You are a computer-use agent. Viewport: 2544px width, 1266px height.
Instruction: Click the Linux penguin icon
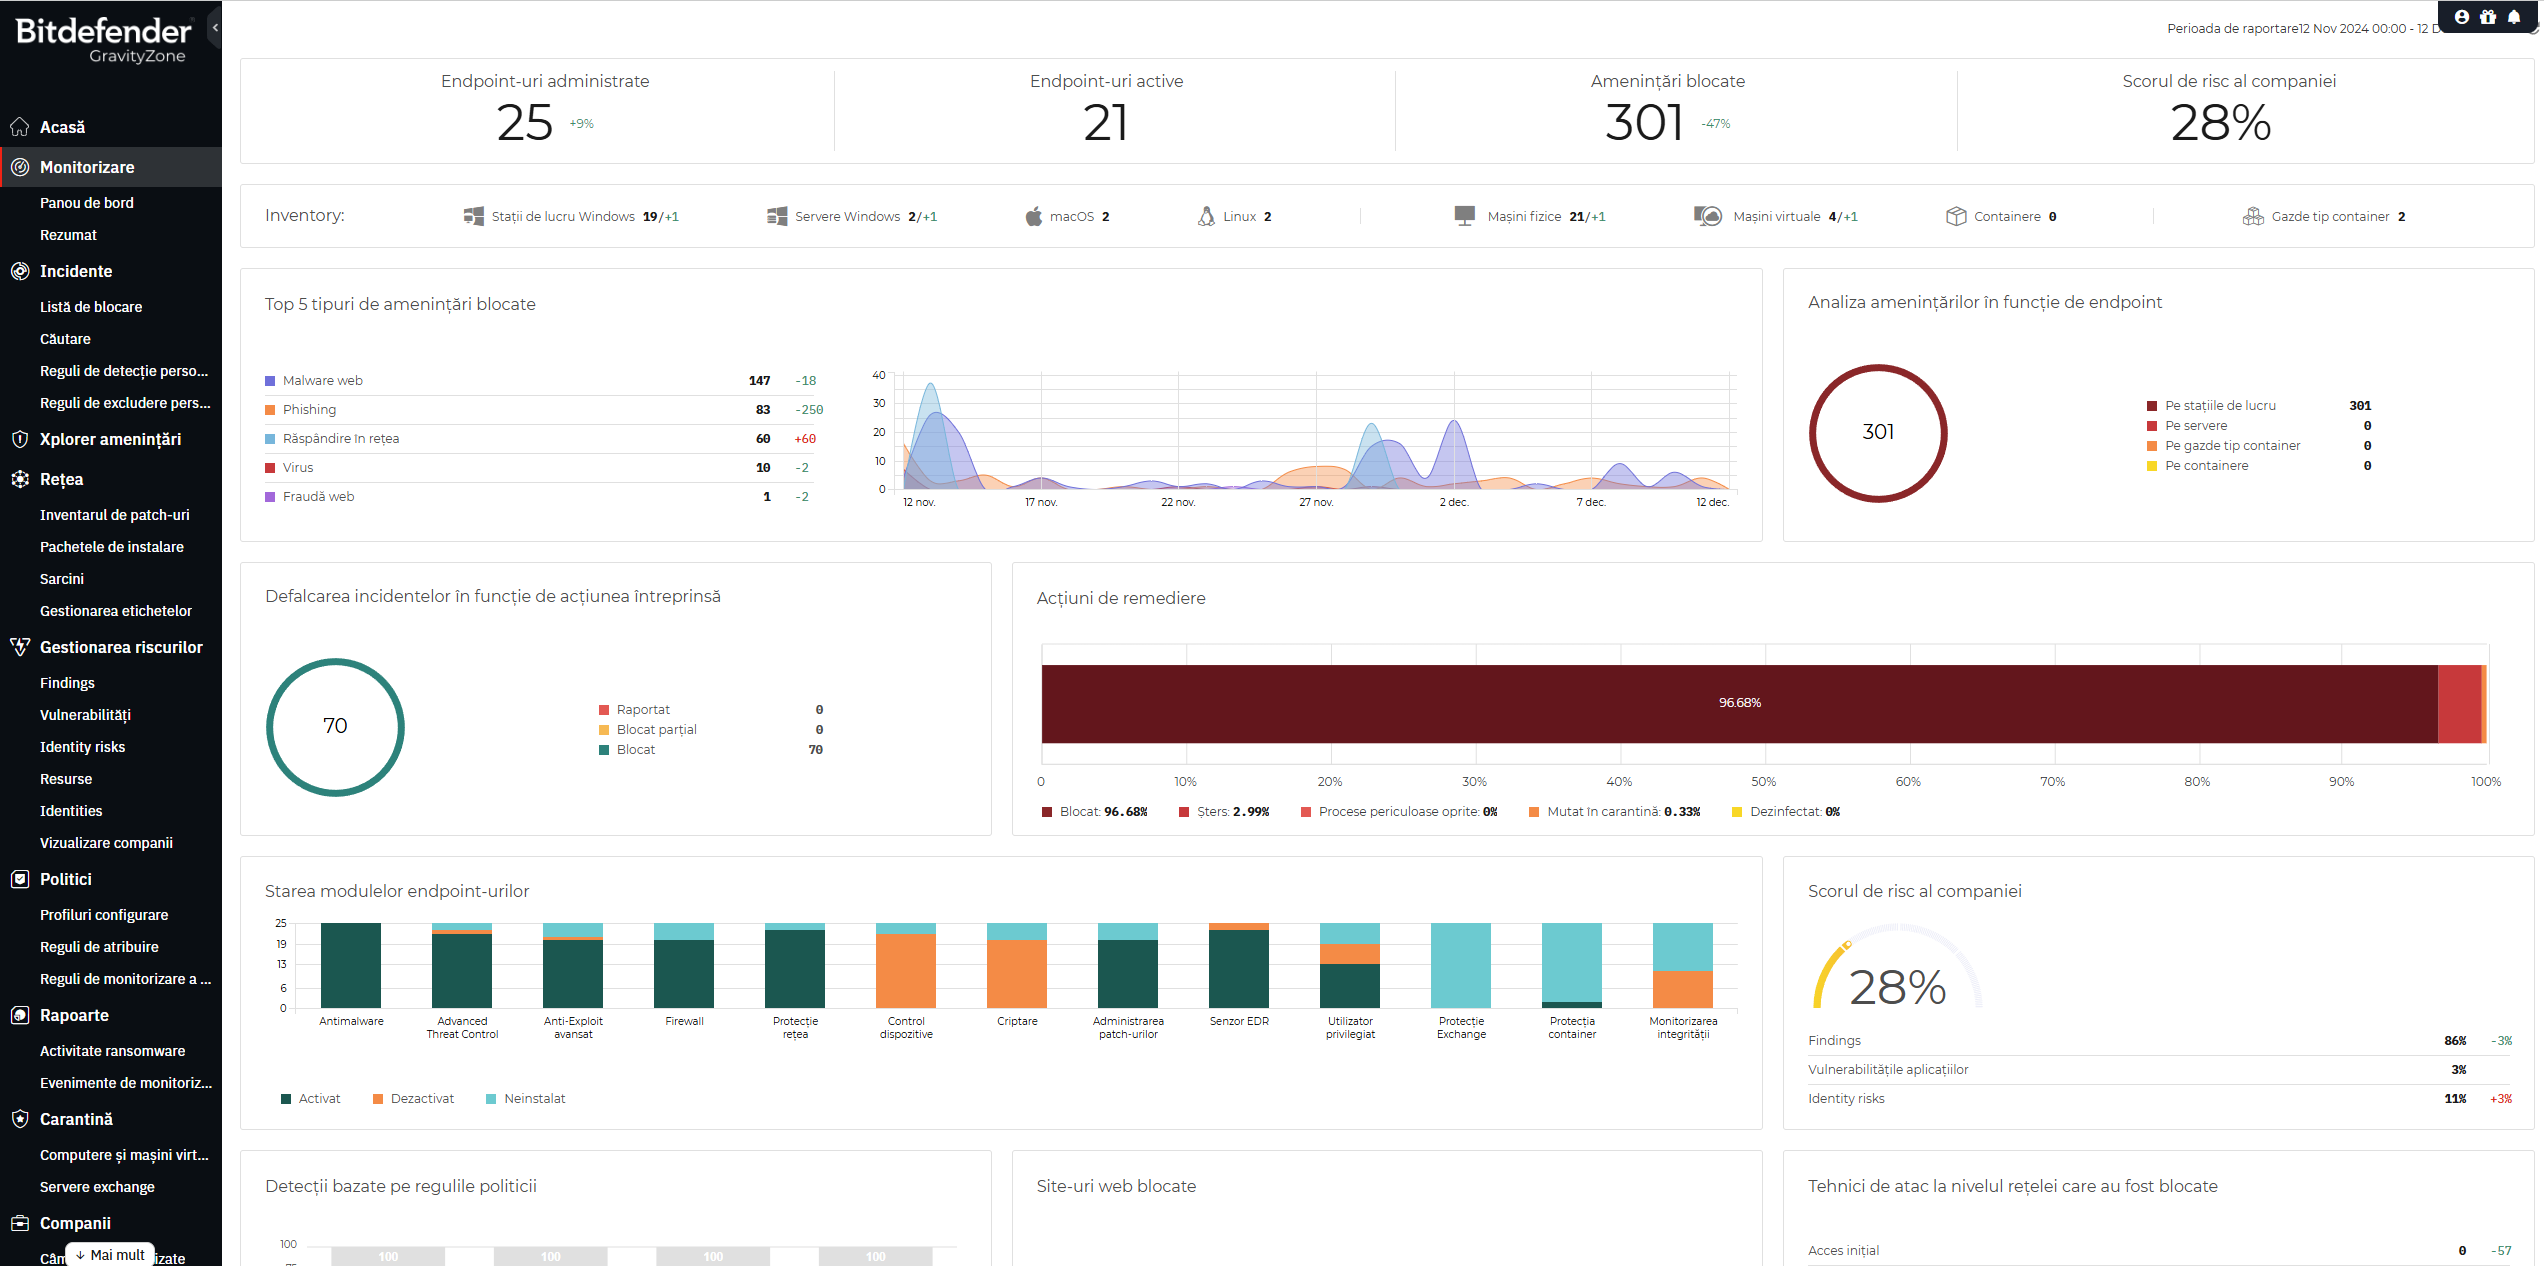pyautogui.click(x=1207, y=216)
